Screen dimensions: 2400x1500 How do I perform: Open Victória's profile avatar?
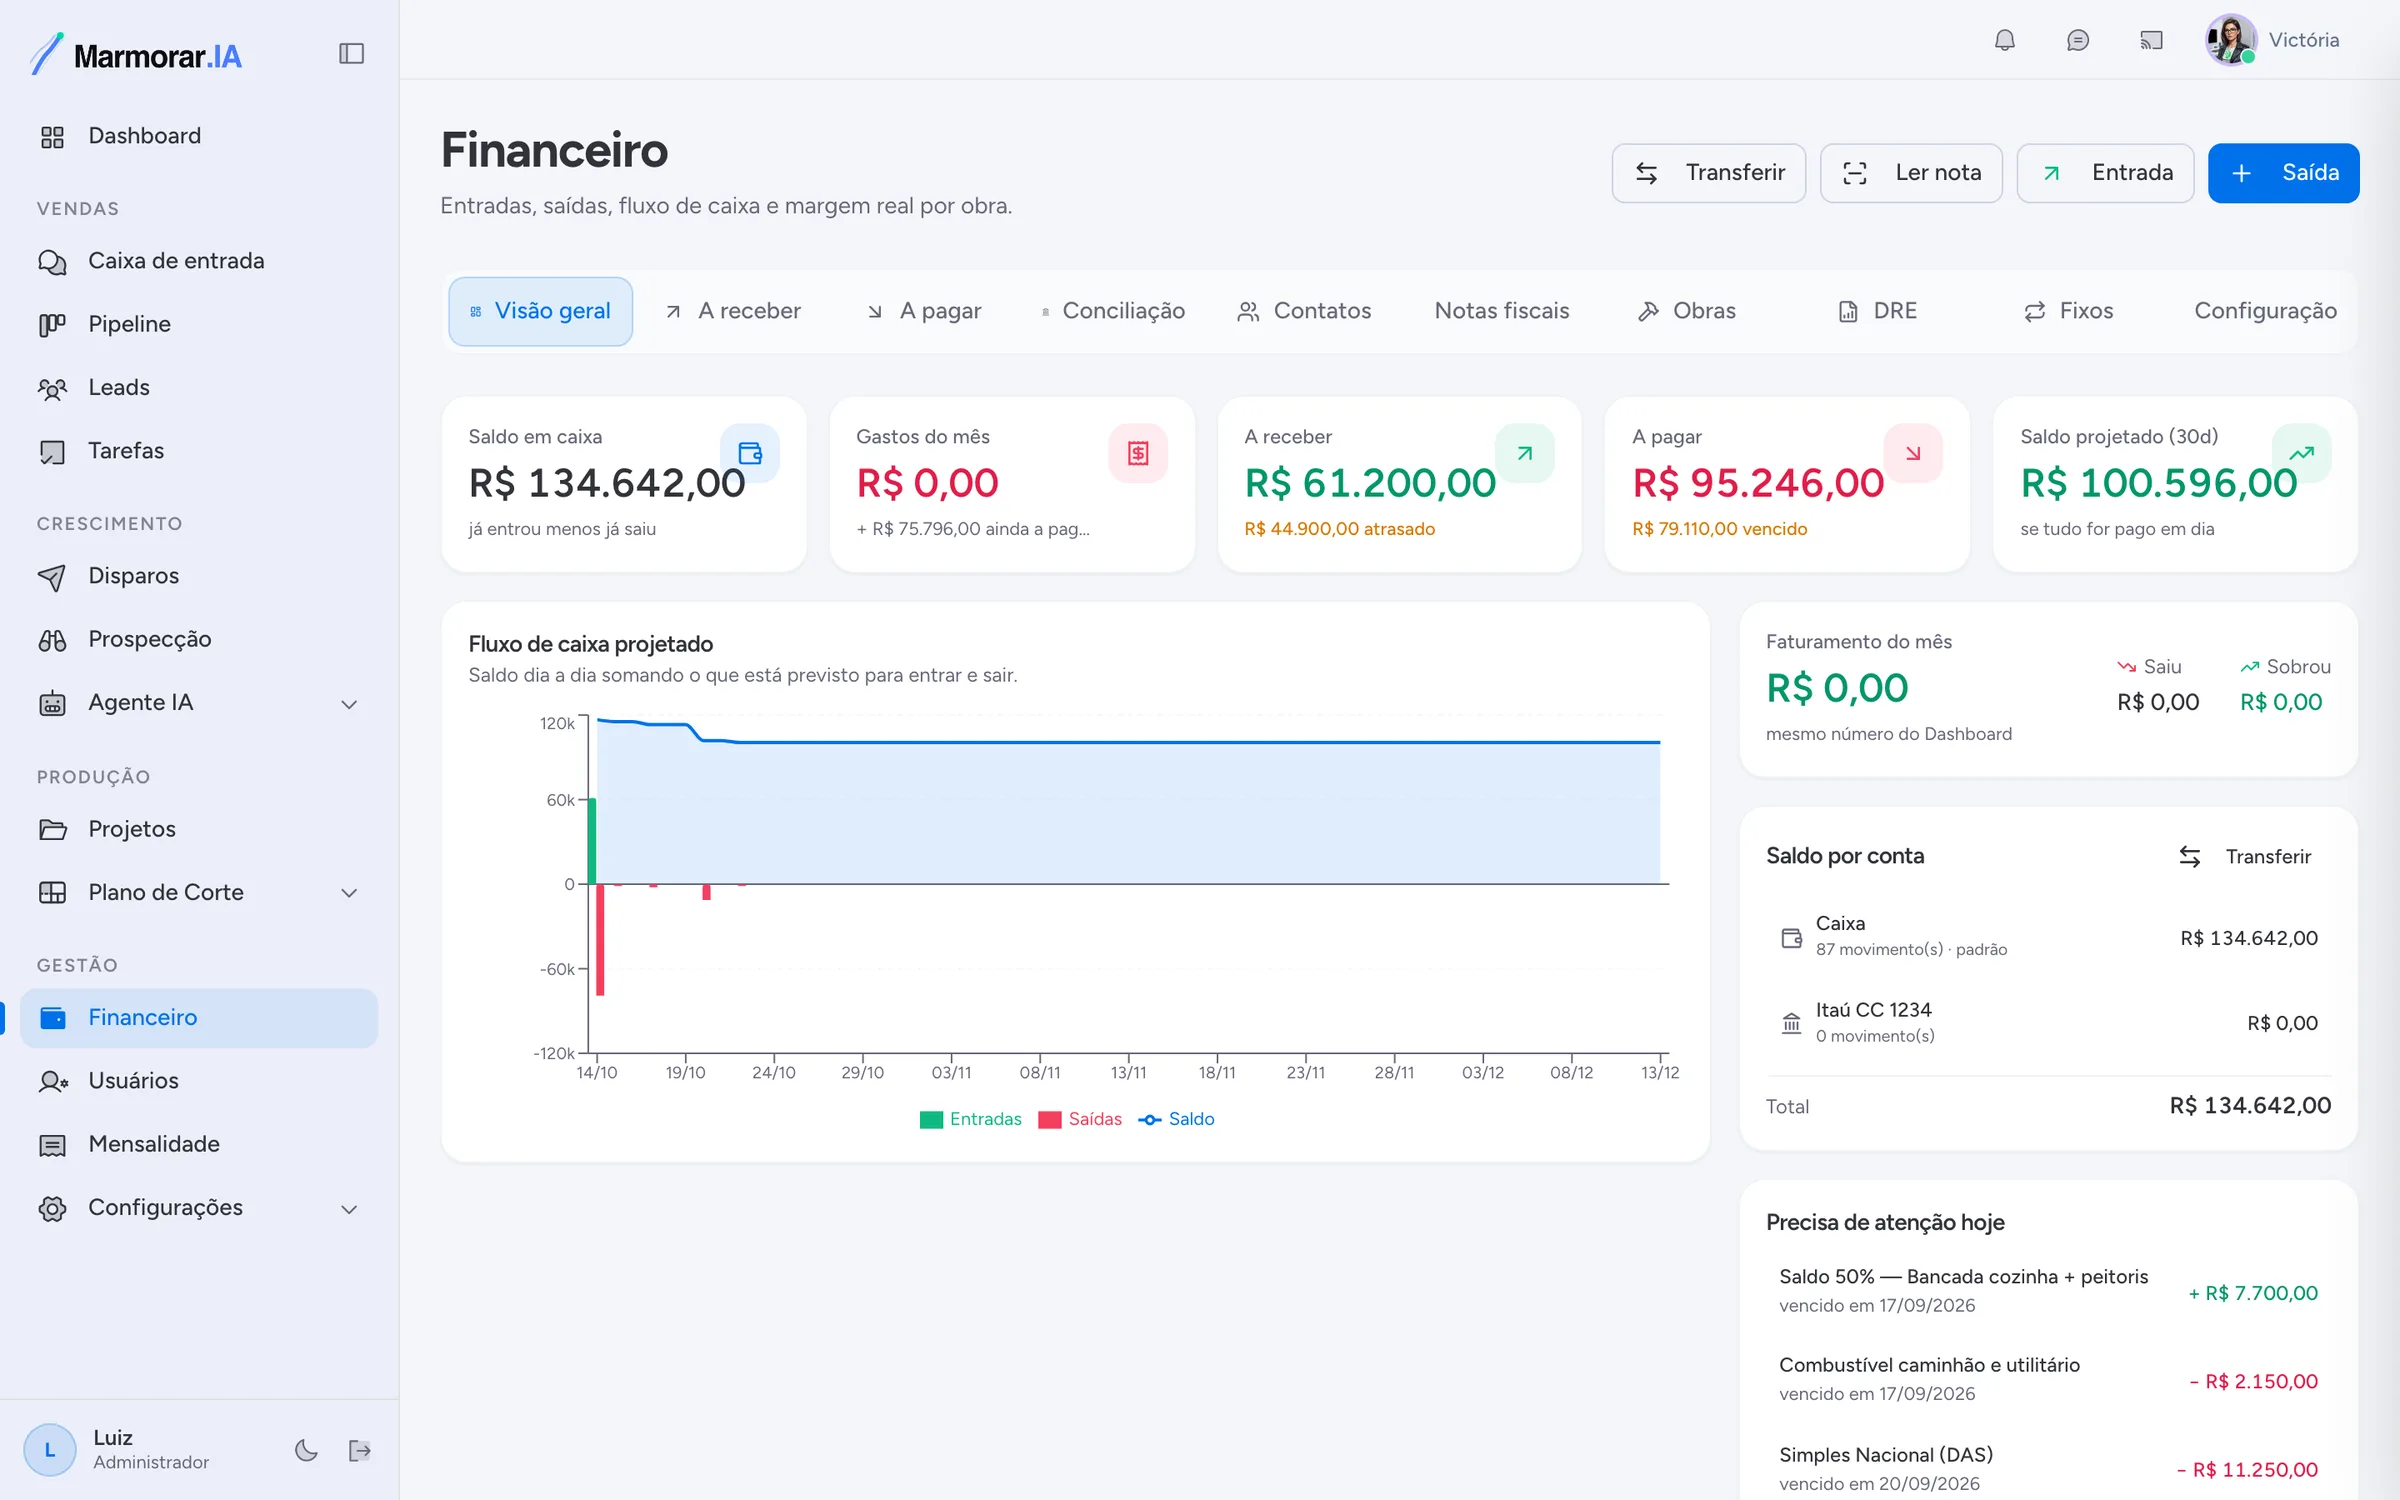[2230, 40]
